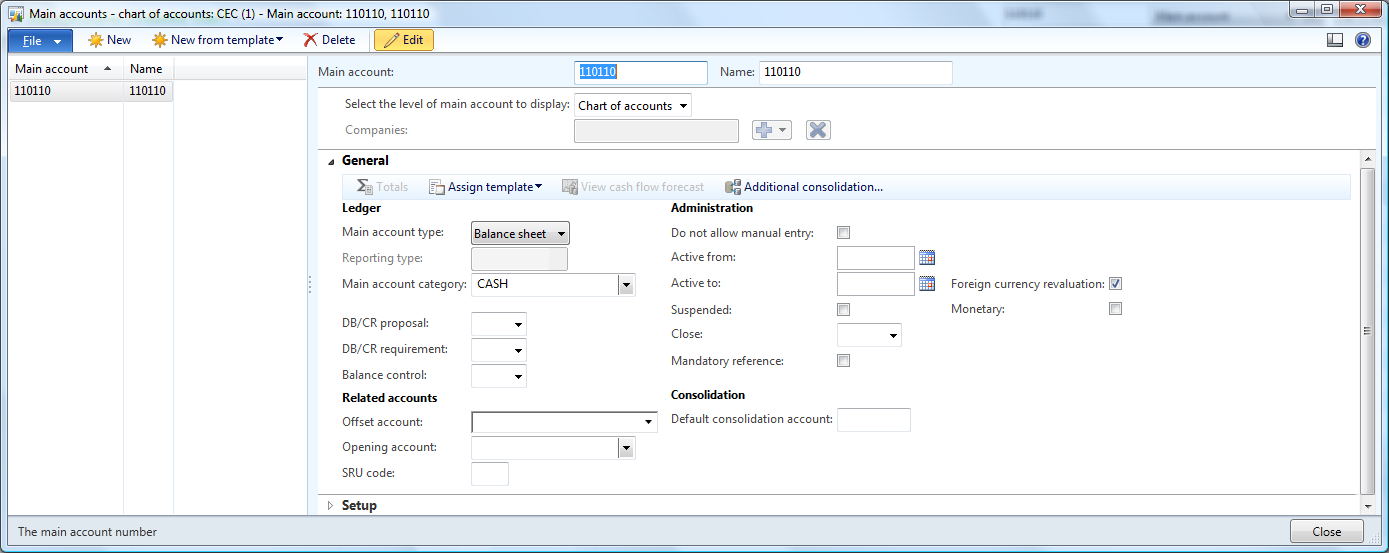Tick the Monetary checkbox
Viewport: 1389px width, 553px height.
click(x=1115, y=309)
